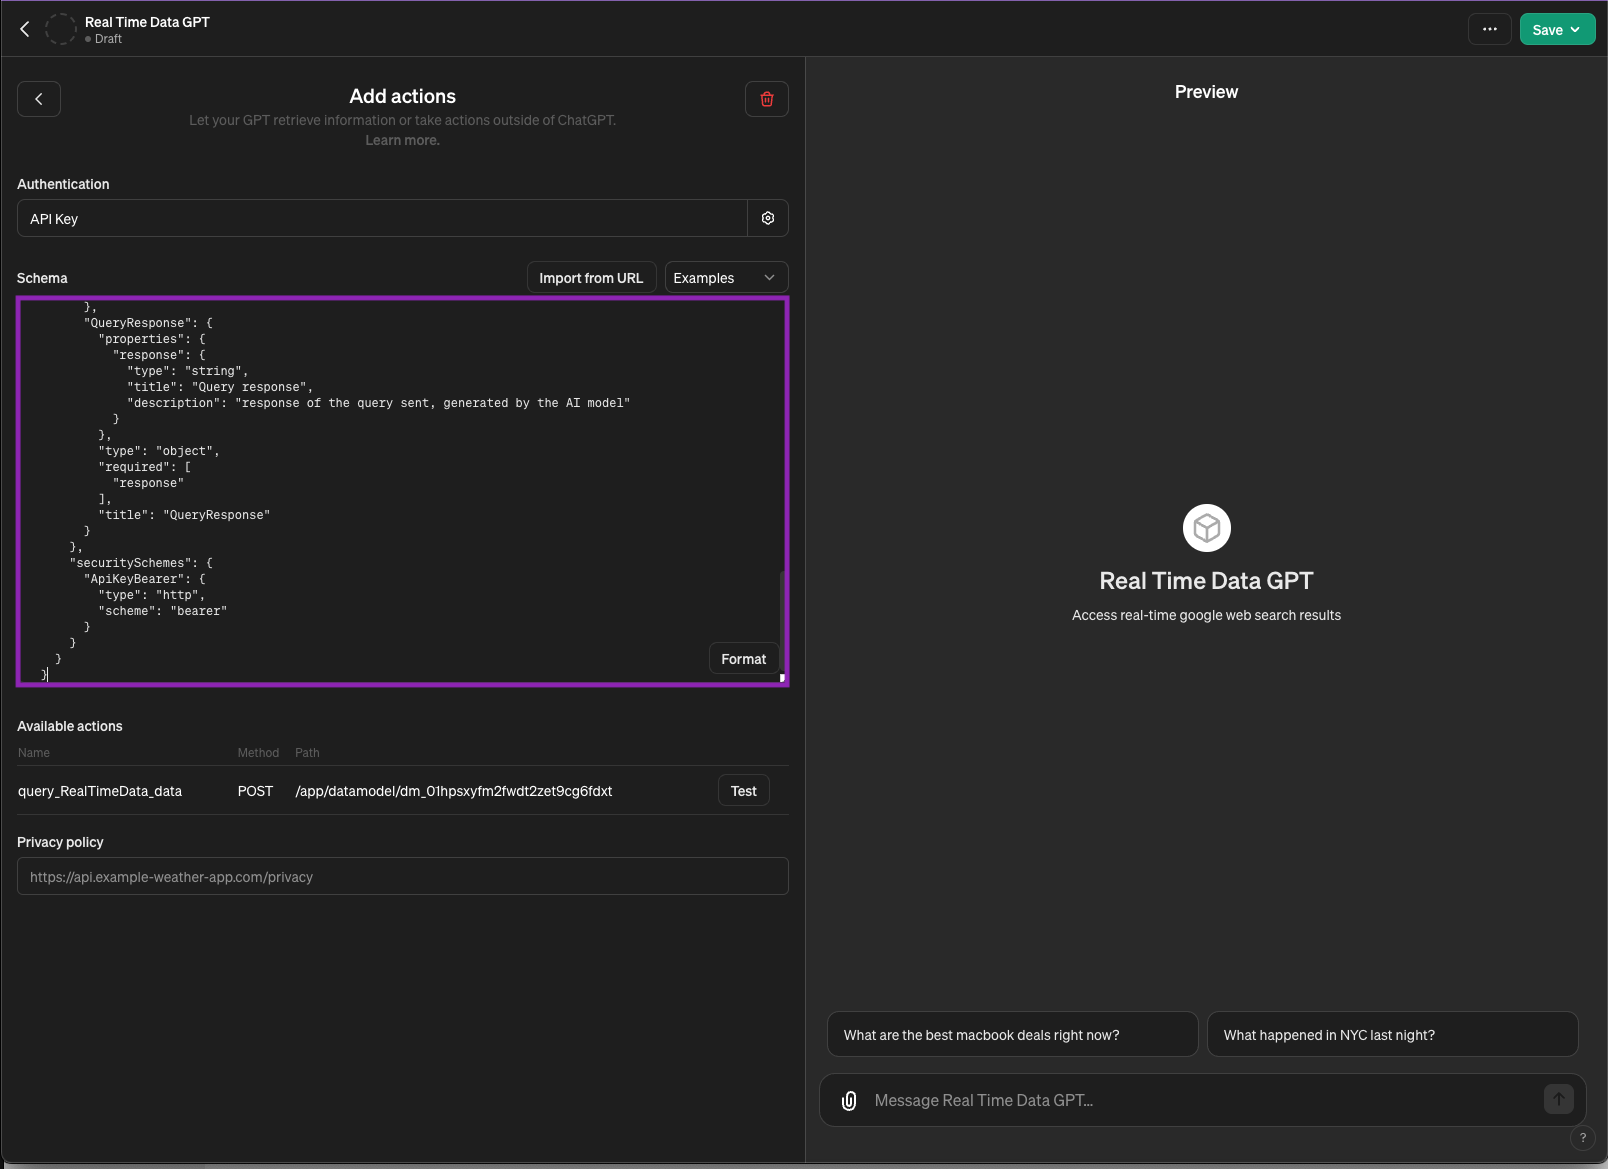Click the Privacy policy URL field
This screenshot has width=1608, height=1169.
(x=403, y=876)
